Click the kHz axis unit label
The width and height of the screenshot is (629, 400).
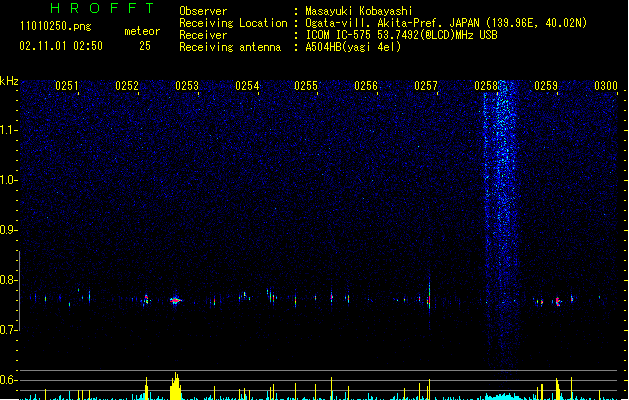tap(9, 81)
